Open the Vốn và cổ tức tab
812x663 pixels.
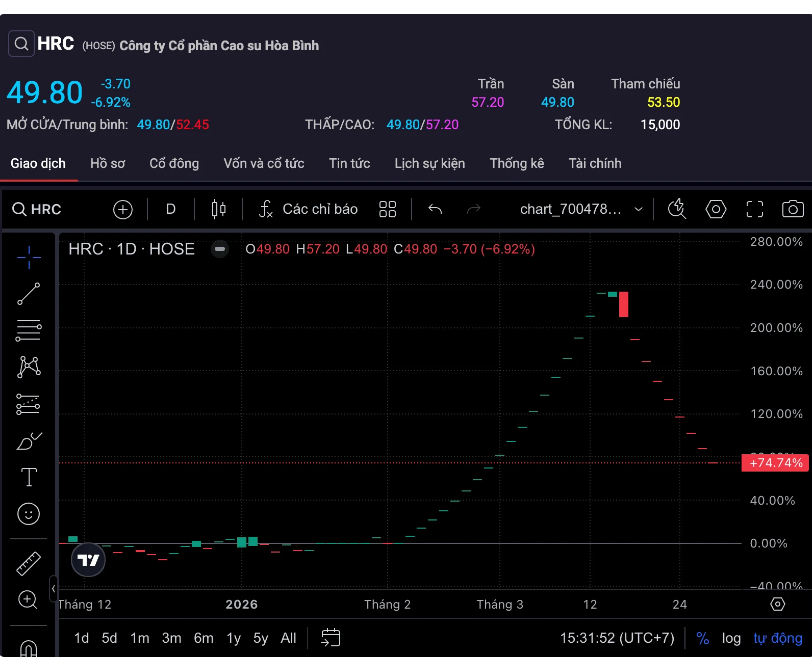tap(264, 164)
